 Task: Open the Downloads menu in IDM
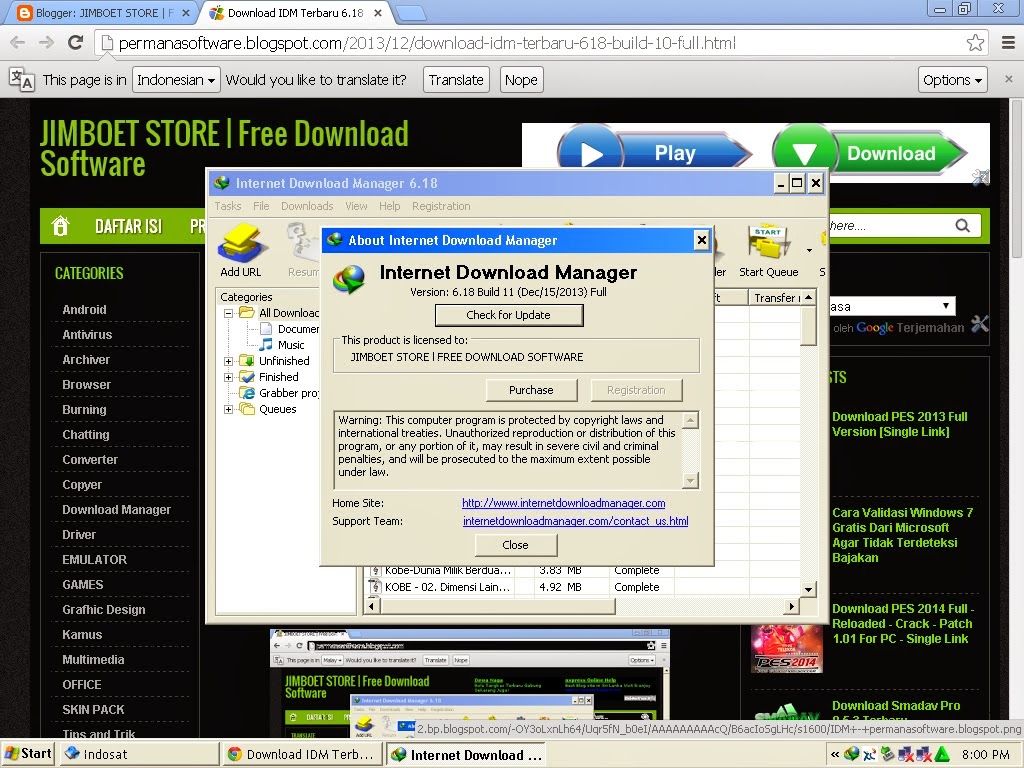[x=307, y=206]
